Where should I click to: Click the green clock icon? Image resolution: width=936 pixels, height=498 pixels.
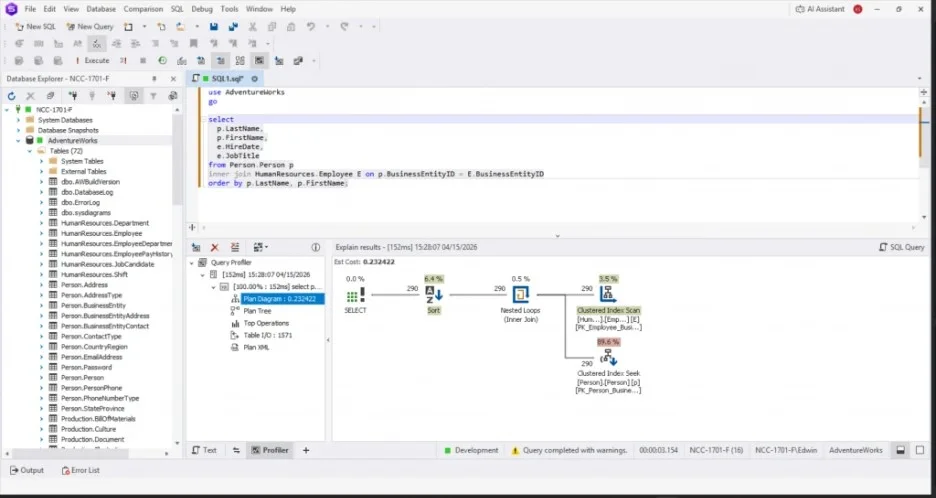point(162,60)
